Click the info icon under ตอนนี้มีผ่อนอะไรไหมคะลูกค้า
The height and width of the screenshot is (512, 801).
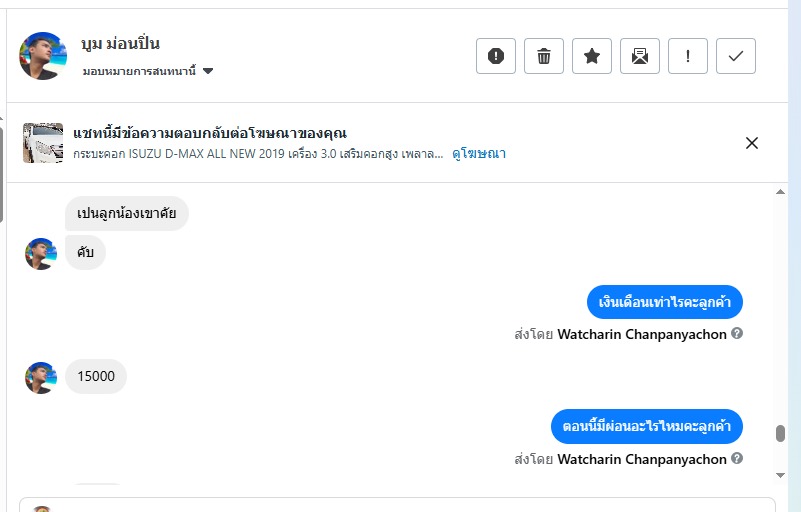coord(737,459)
